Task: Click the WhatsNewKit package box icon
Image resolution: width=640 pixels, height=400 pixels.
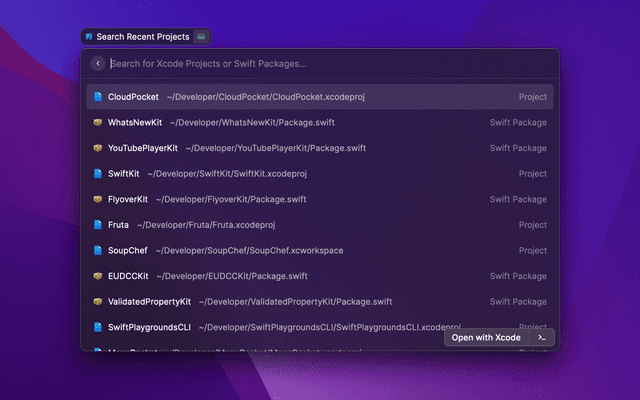Action: pos(97,123)
